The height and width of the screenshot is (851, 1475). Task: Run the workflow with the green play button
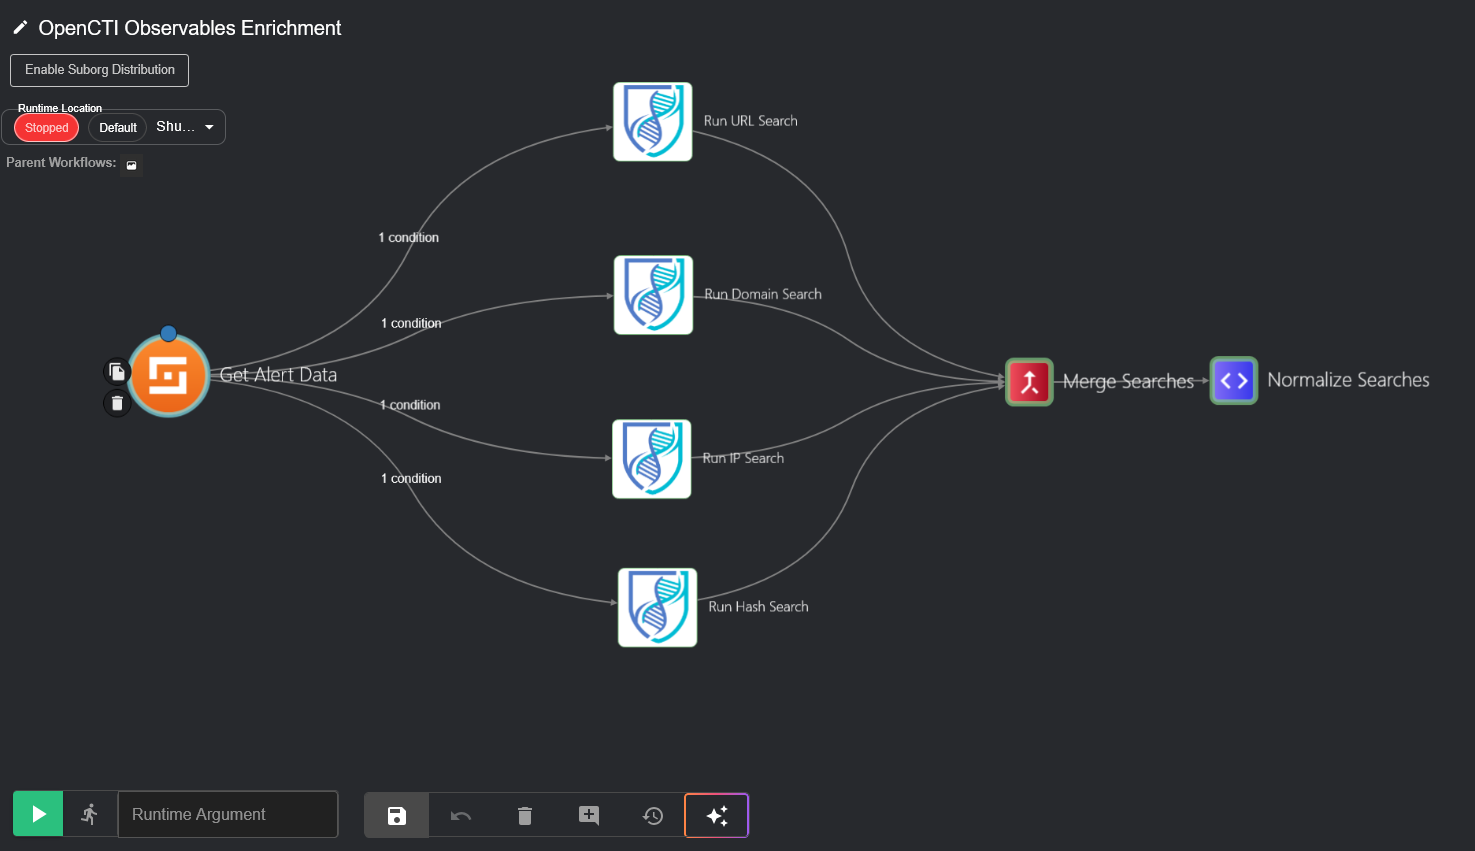pyautogui.click(x=39, y=814)
